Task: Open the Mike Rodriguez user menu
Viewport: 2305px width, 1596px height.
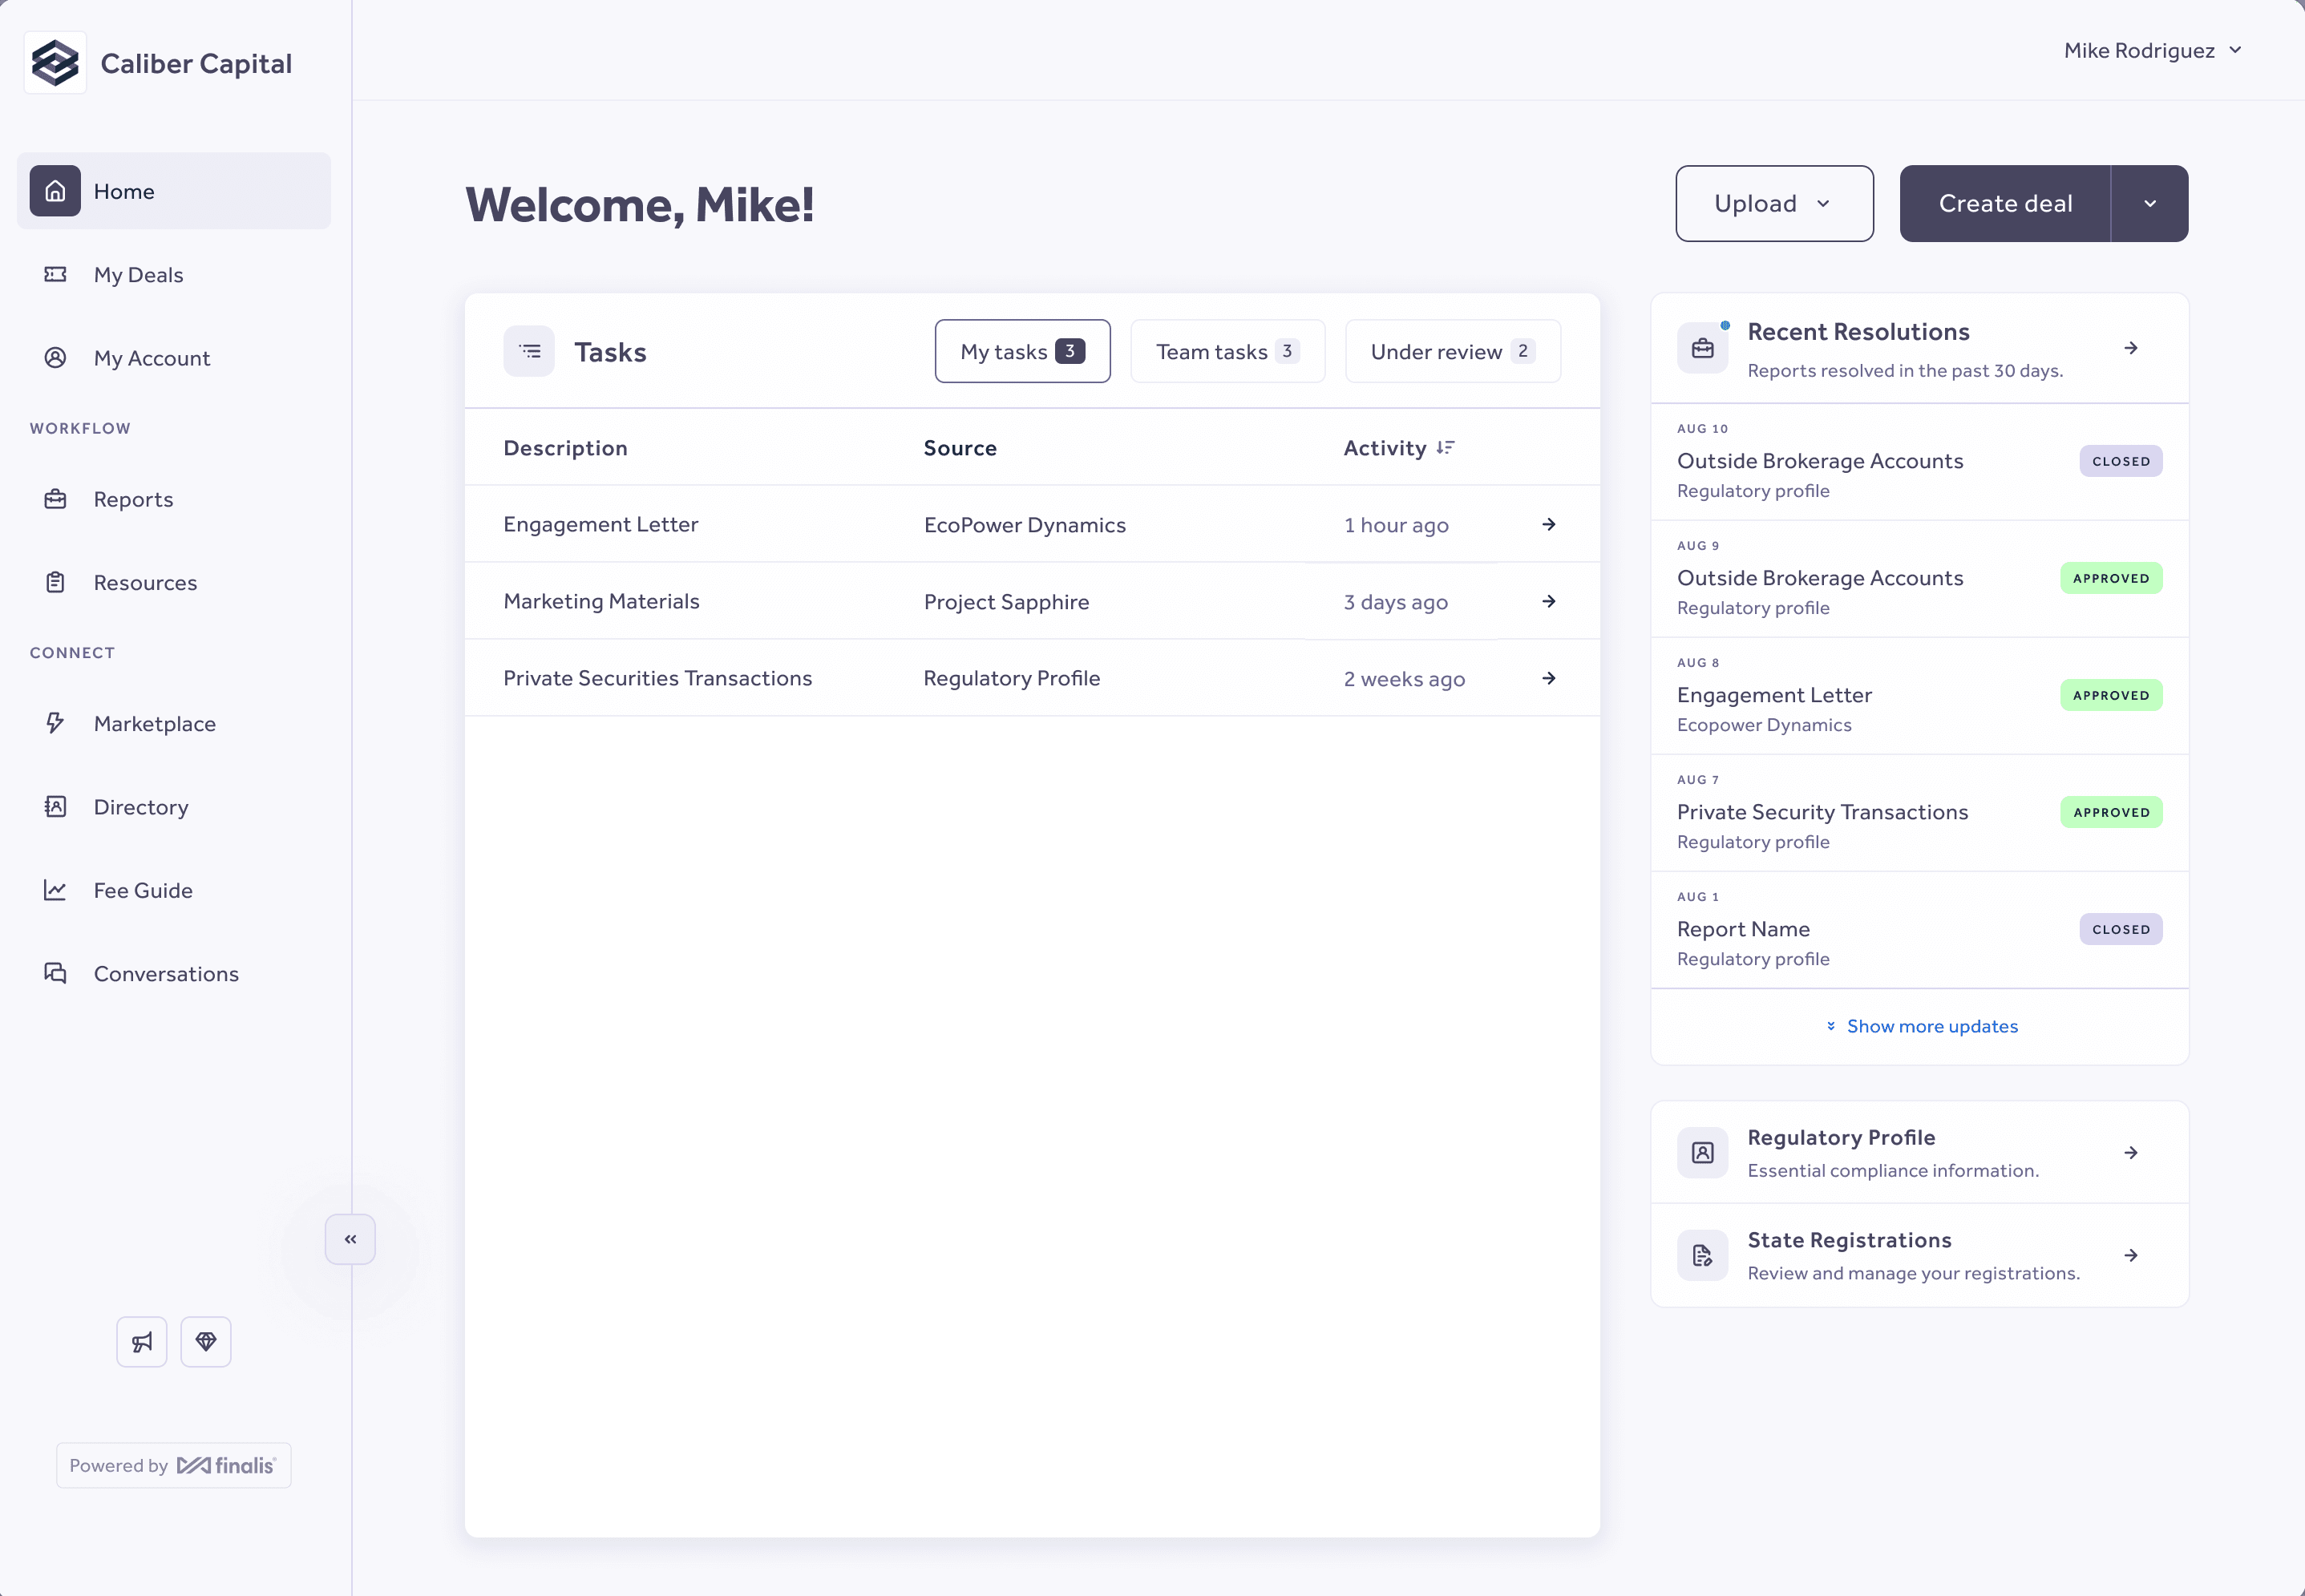Action: point(2152,51)
